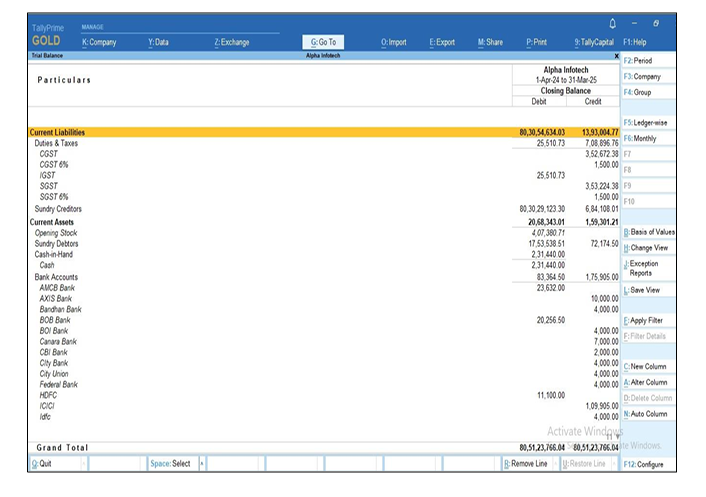
Task: Click the G: Go To button
Action: point(323,42)
